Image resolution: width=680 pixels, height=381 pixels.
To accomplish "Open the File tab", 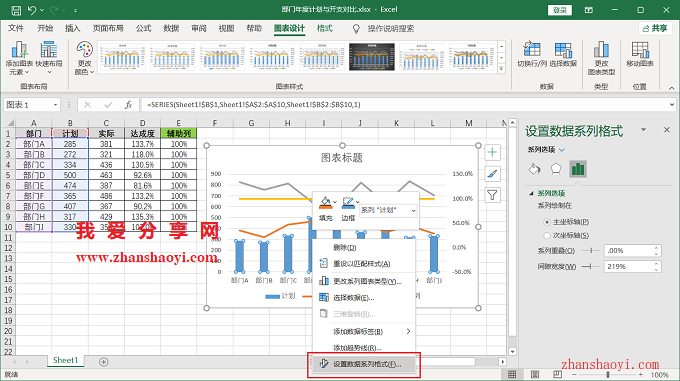I will (x=16, y=28).
